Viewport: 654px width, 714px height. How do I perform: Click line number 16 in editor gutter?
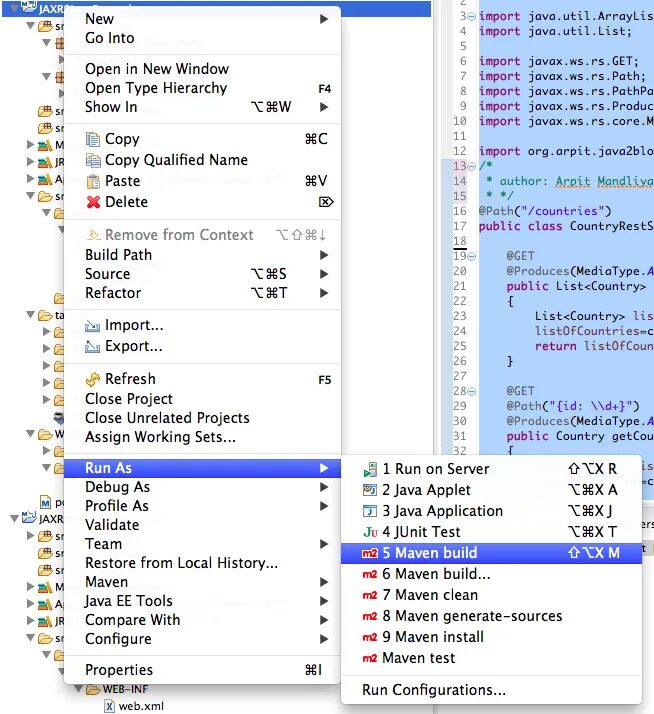coord(460,211)
